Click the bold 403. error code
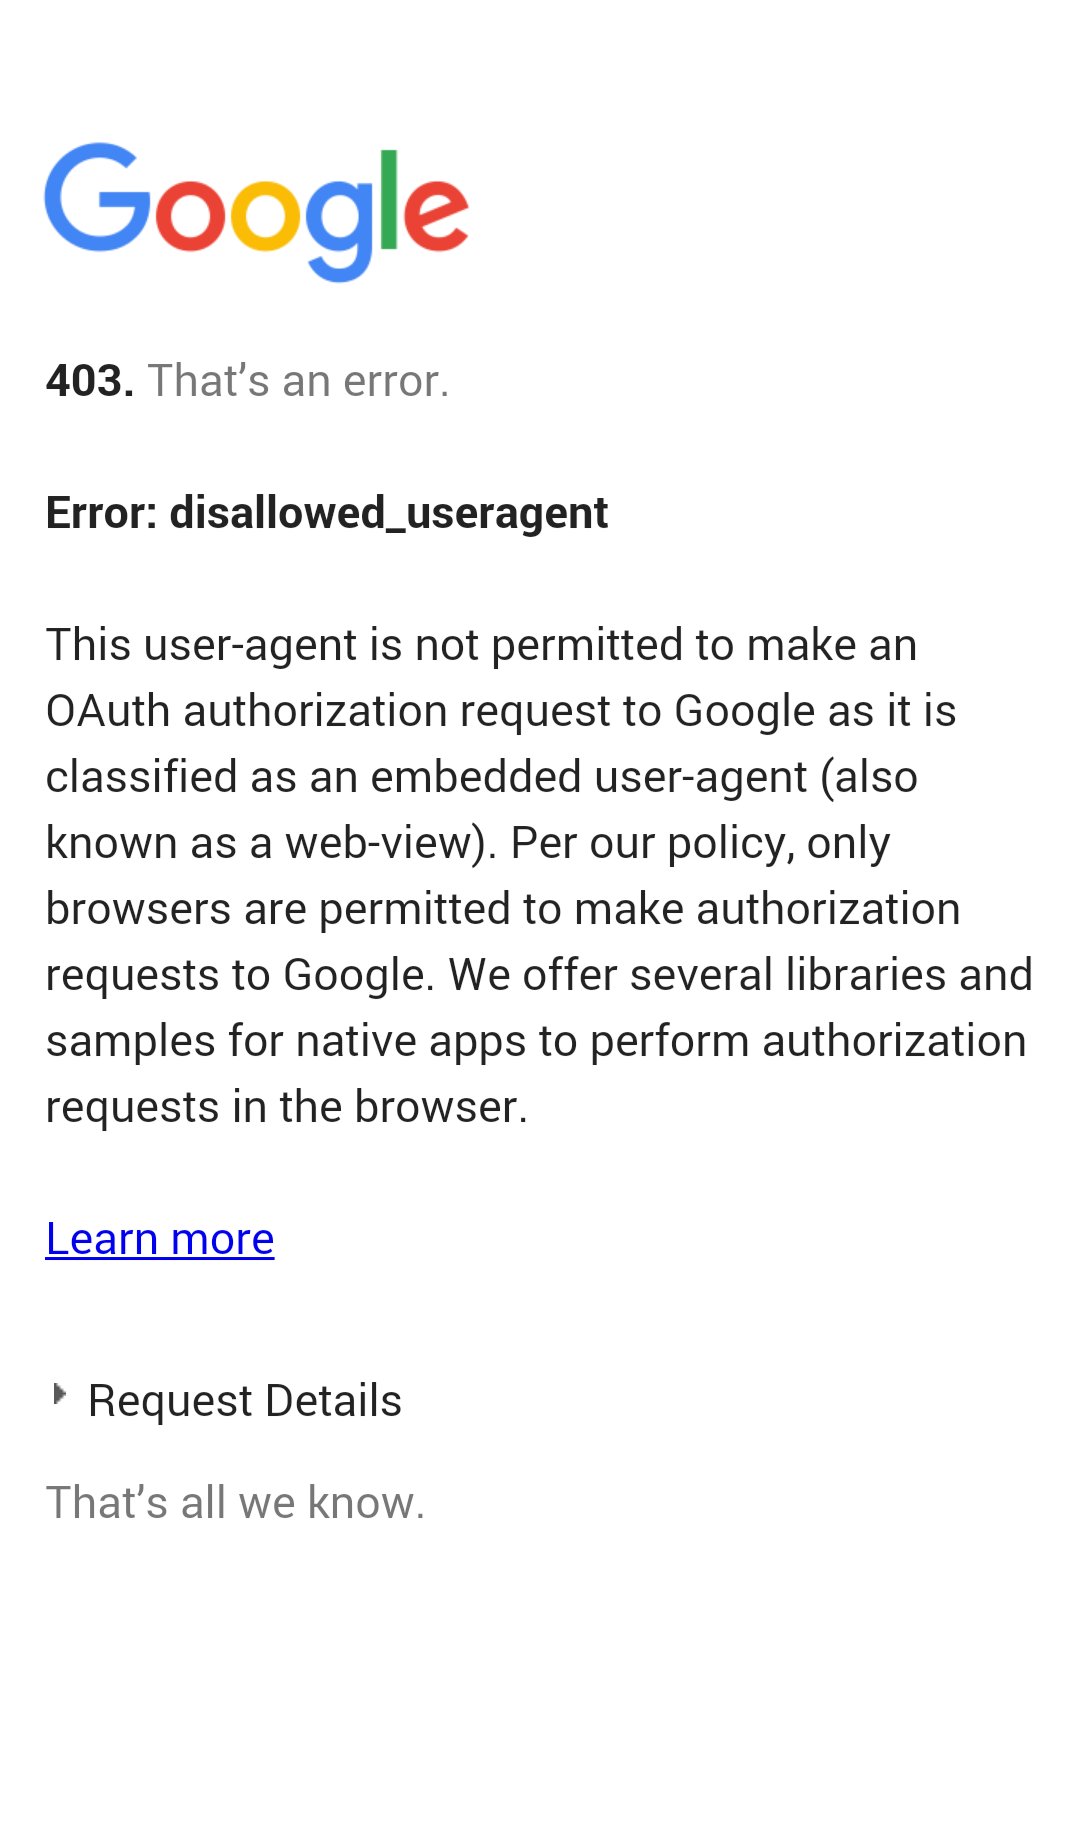Screen dimensions: 1080x1845 (x=90, y=381)
